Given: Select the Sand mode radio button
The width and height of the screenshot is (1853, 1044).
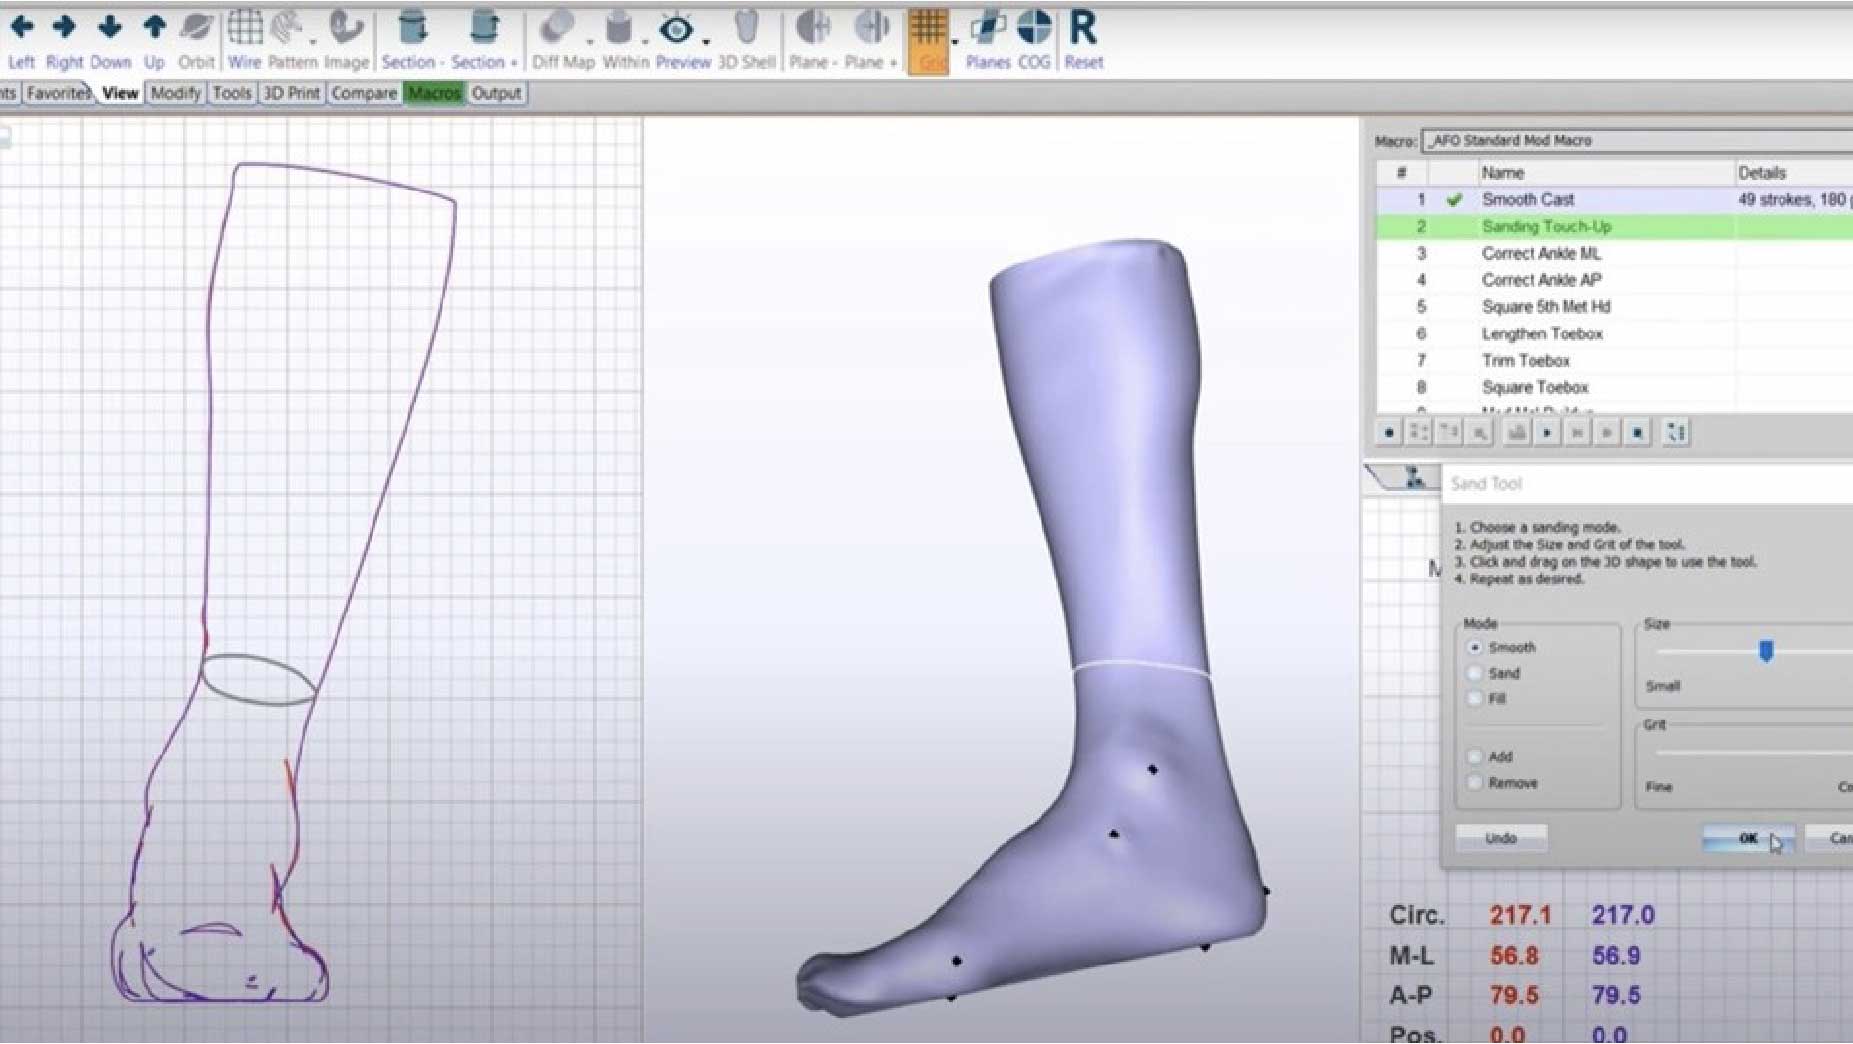Looking at the screenshot, I should pos(1475,674).
